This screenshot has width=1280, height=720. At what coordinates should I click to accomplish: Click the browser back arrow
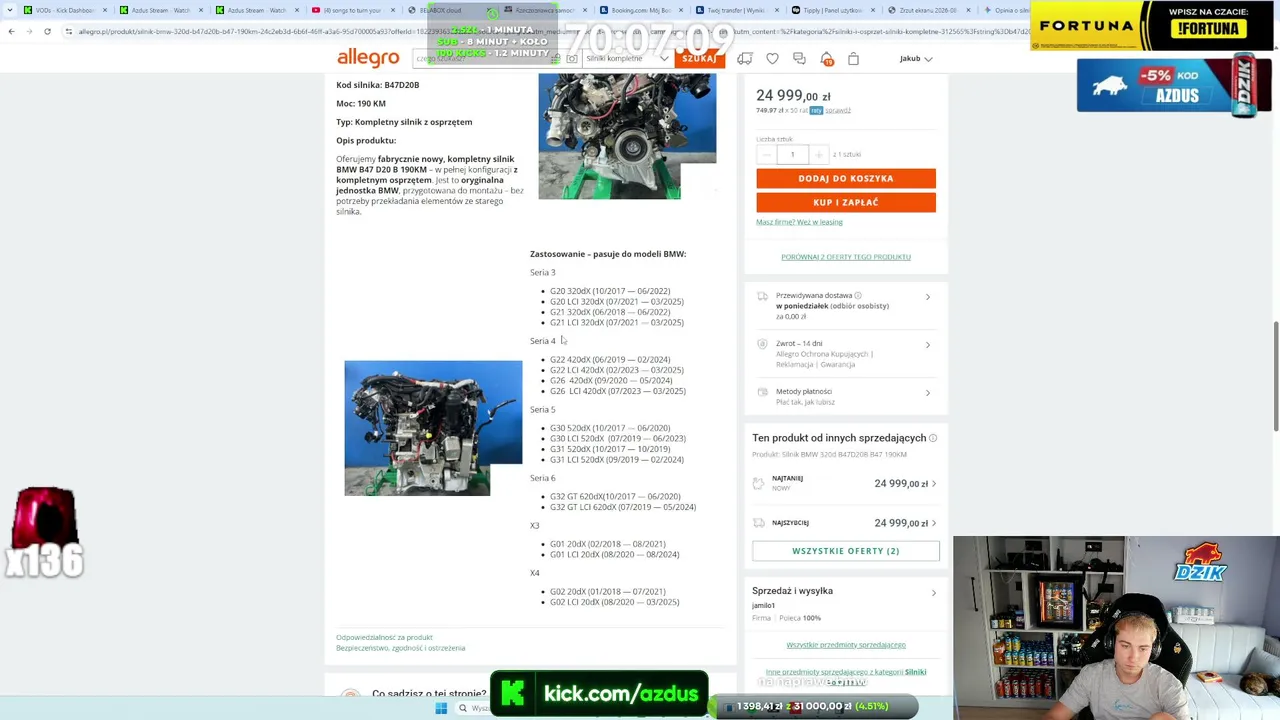coord(11,31)
